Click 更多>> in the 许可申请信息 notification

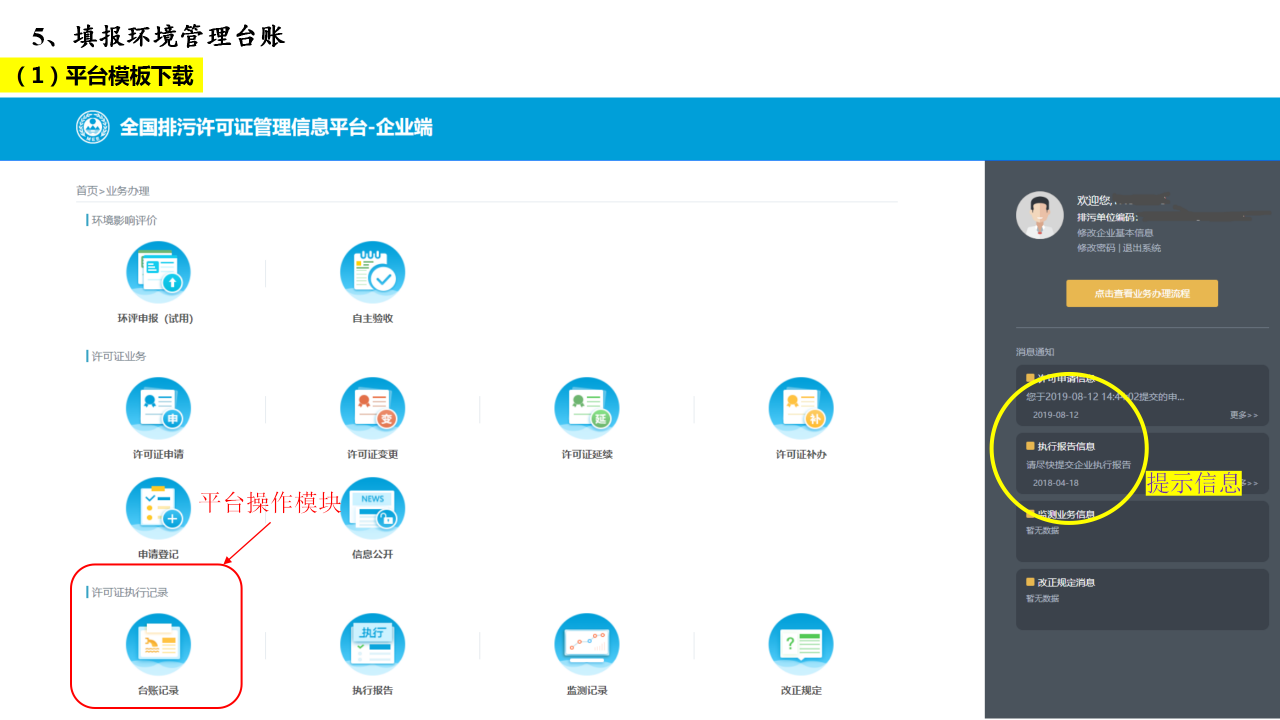1243,414
